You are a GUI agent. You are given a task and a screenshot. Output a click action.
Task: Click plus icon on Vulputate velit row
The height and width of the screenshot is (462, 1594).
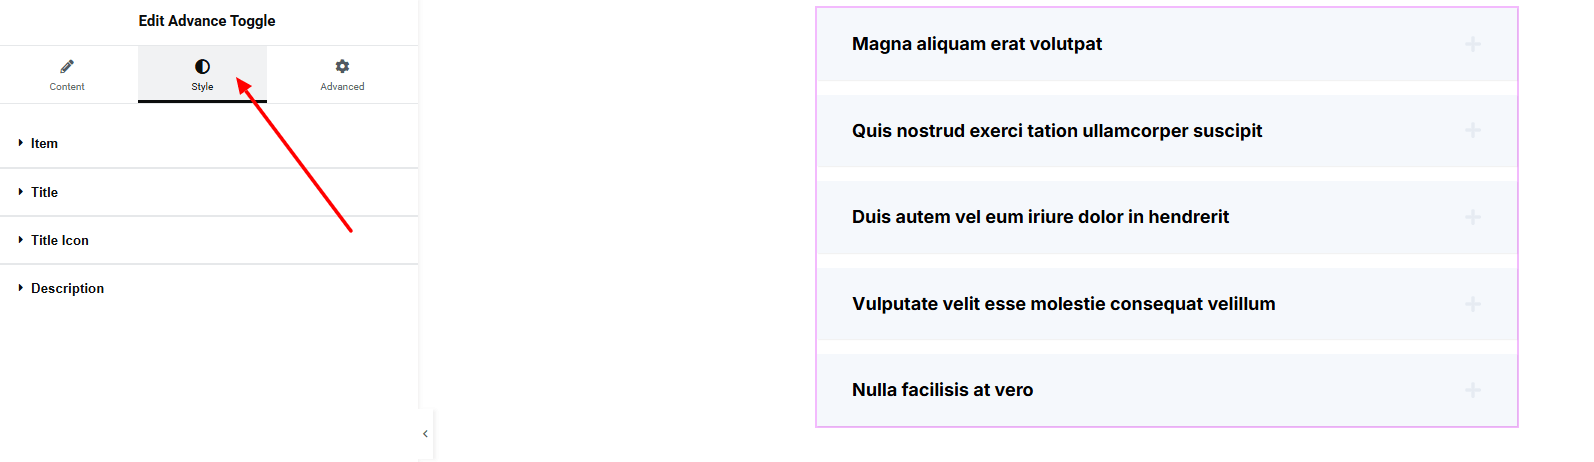tap(1472, 304)
